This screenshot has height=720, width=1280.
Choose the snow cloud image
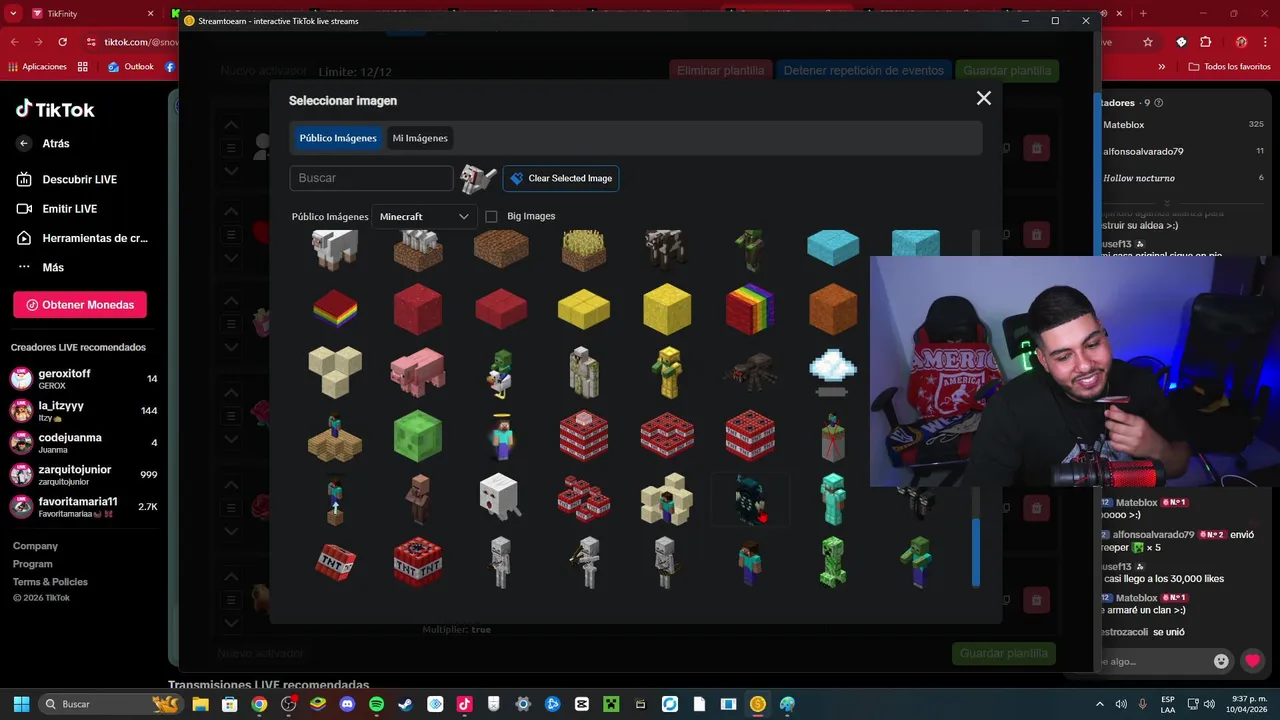[x=832, y=372]
